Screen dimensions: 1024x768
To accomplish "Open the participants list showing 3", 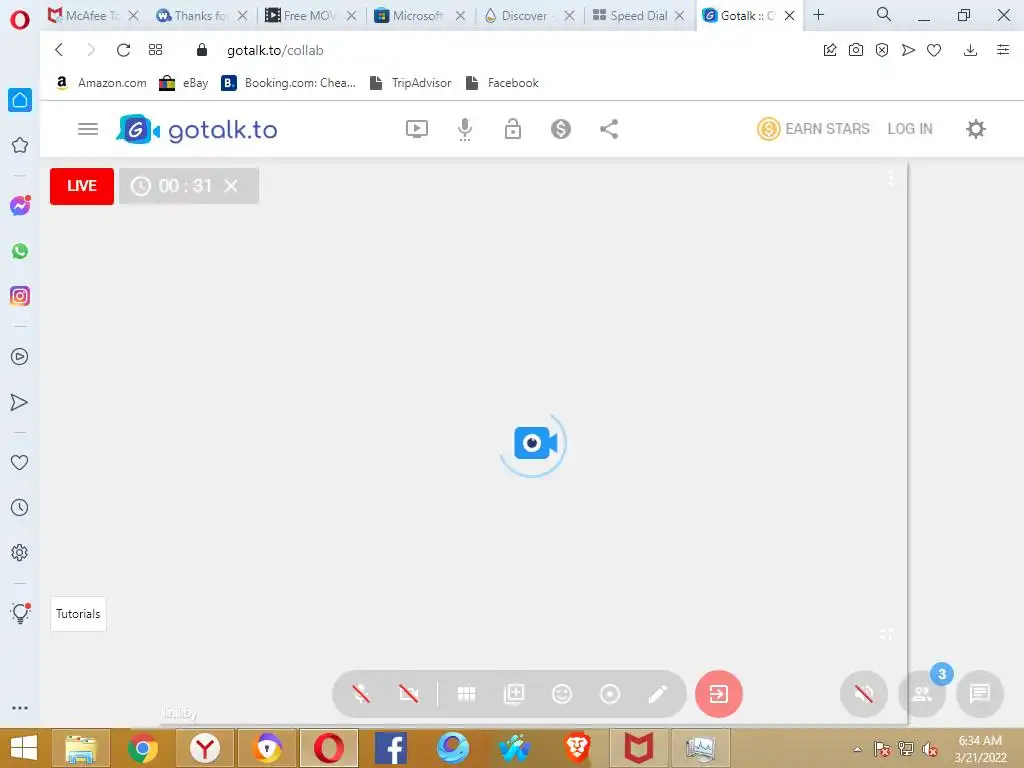I will point(922,694).
